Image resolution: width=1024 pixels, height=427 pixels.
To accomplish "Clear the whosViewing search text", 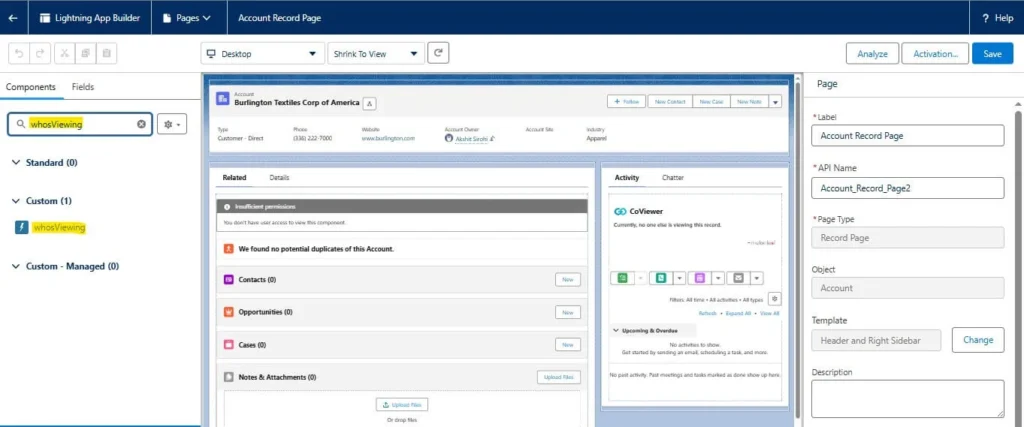I will coord(141,124).
